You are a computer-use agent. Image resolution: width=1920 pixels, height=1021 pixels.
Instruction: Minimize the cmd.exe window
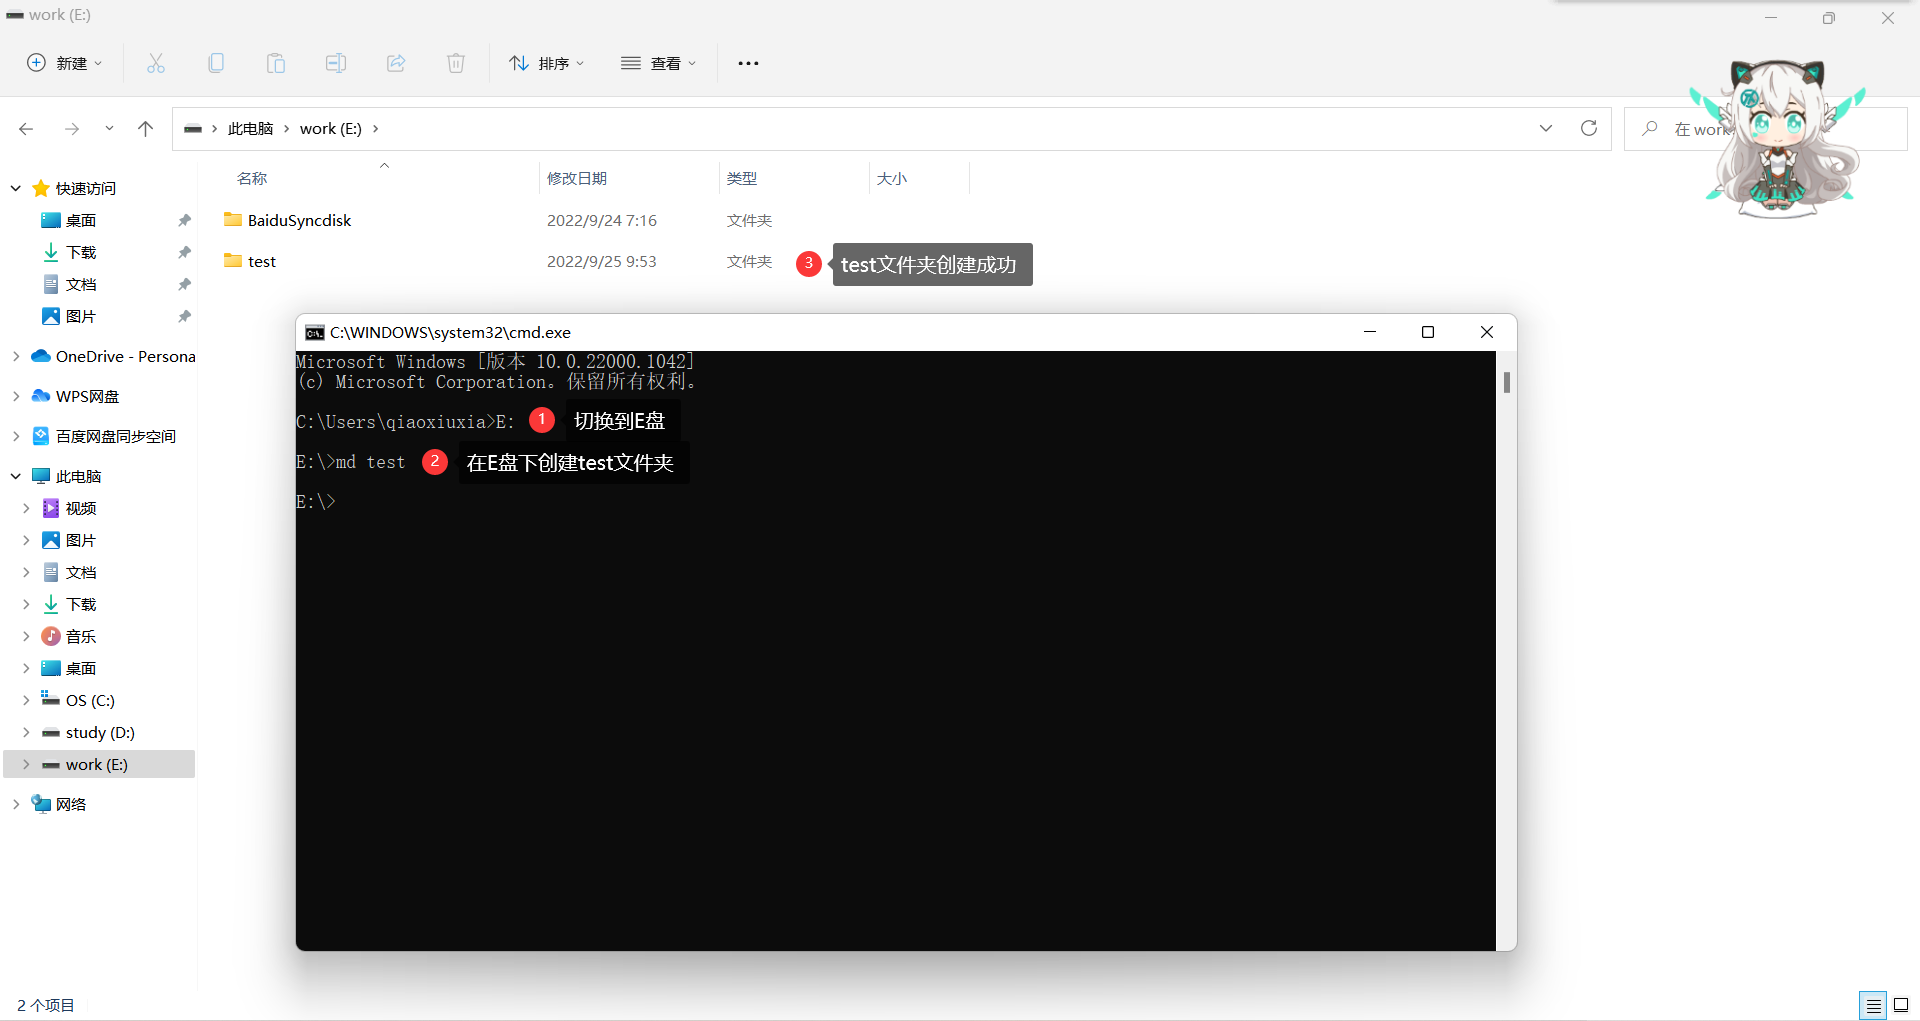[x=1370, y=332]
